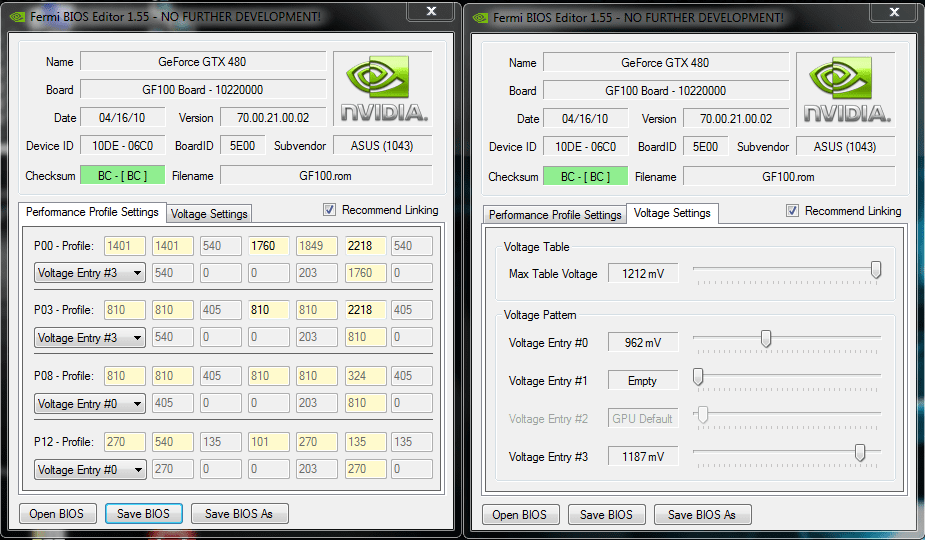Click Filename field GF100.rom in left window

[x=326, y=176]
